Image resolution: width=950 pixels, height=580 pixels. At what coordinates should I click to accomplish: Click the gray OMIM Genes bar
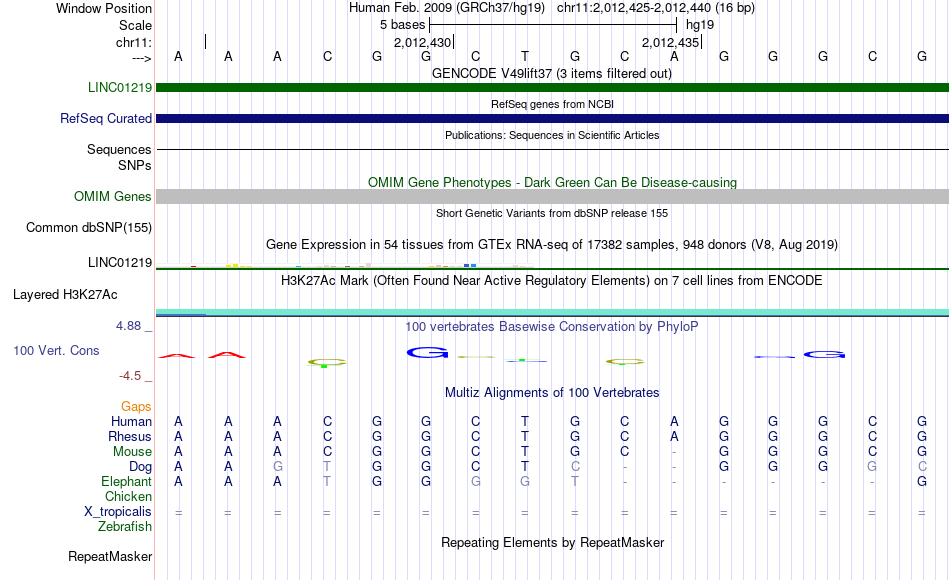(552, 196)
